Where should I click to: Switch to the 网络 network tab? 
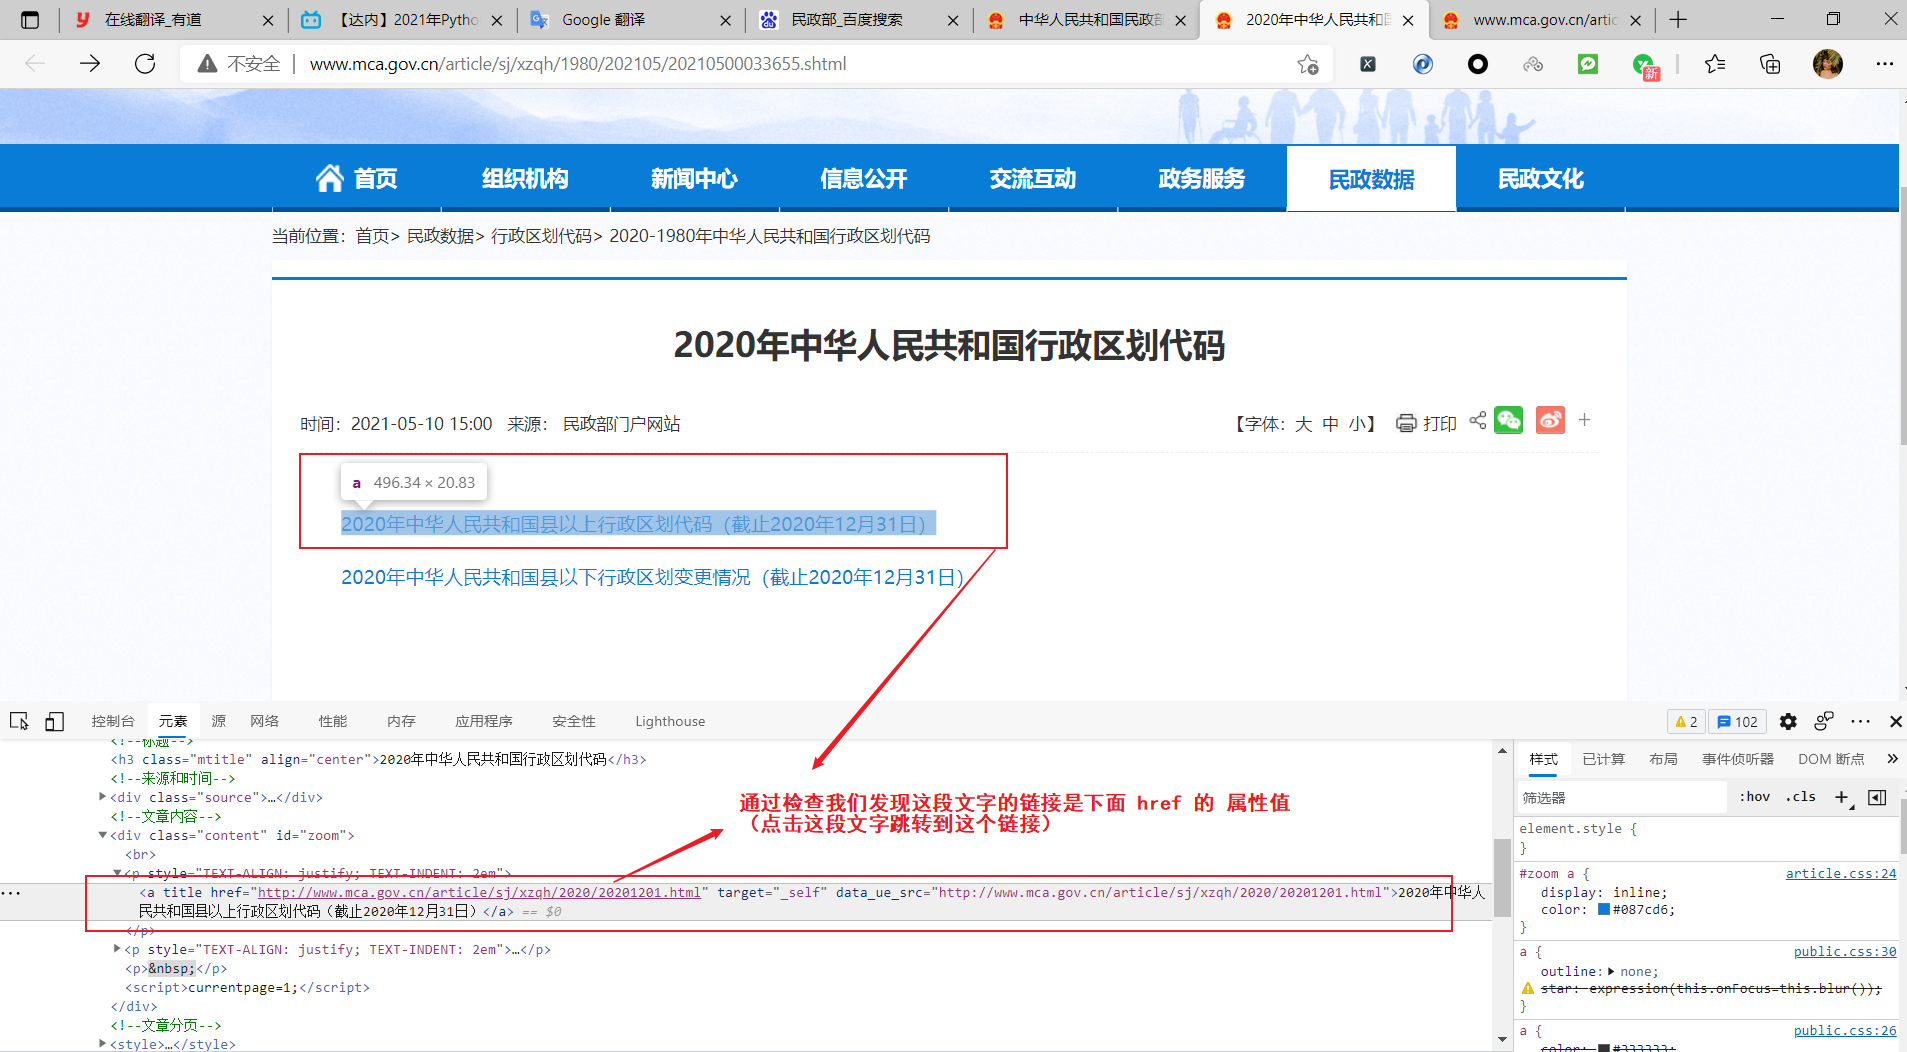[x=265, y=721]
